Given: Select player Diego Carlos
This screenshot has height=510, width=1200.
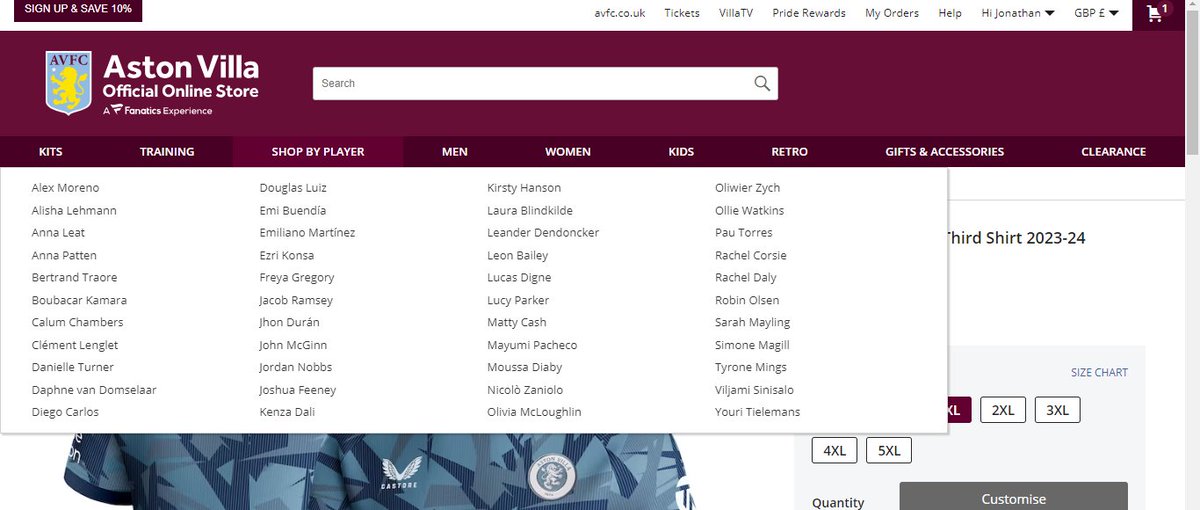Looking at the screenshot, I should [x=65, y=412].
